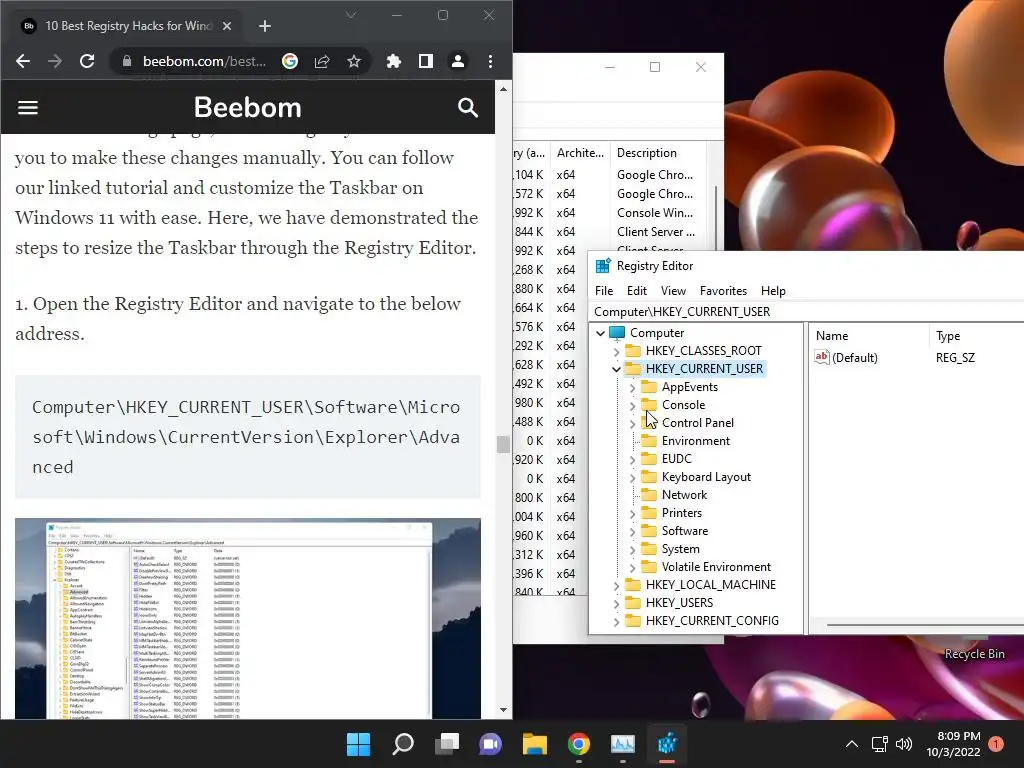Open Chrome extensions puzzle icon

click(394, 61)
